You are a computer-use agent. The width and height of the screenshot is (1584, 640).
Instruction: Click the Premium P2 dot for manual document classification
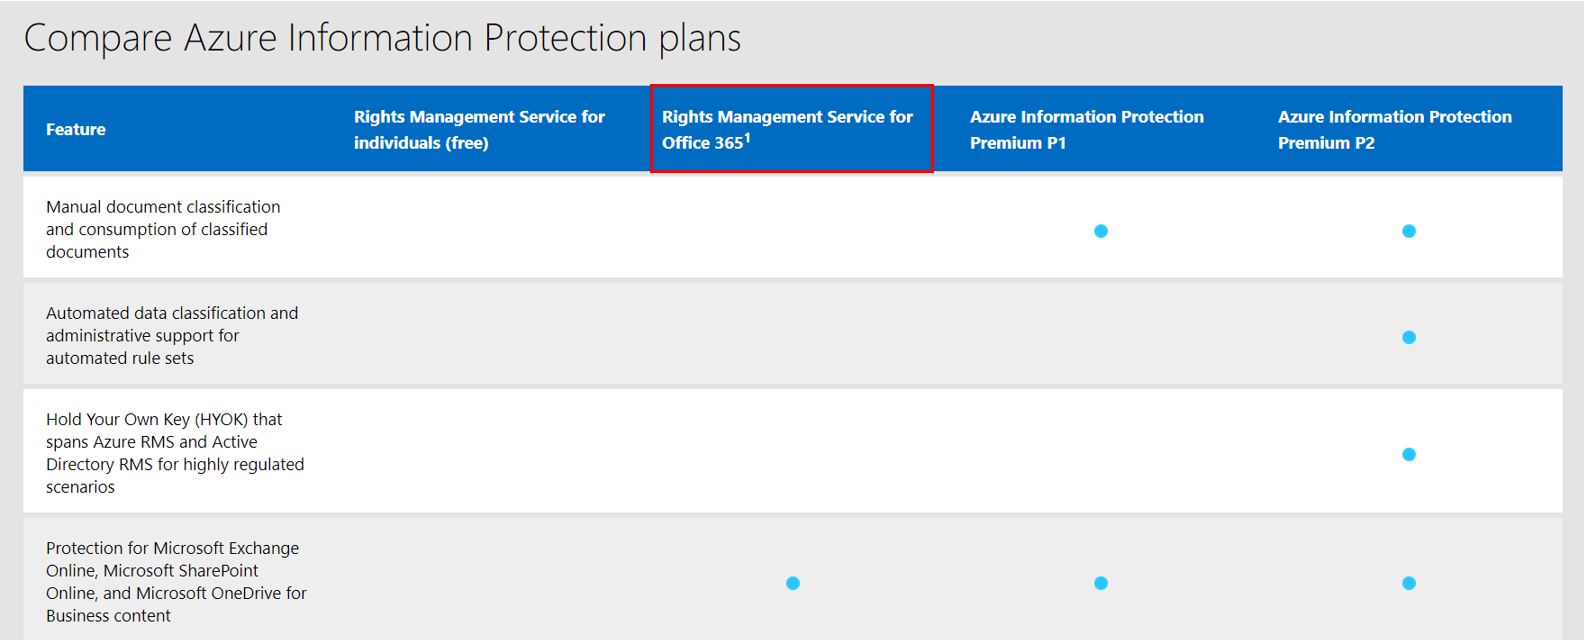pos(1408,231)
